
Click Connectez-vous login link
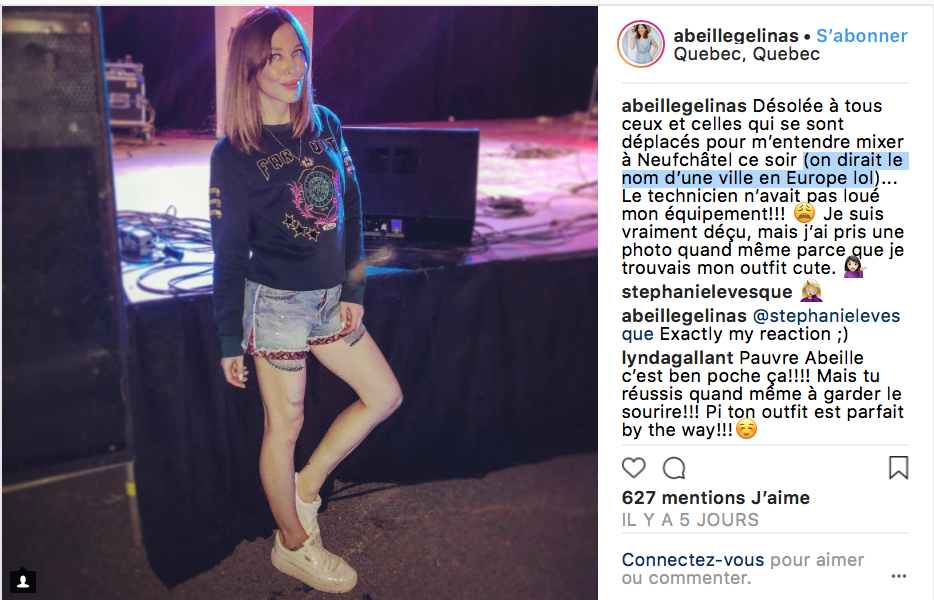(692, 560)
